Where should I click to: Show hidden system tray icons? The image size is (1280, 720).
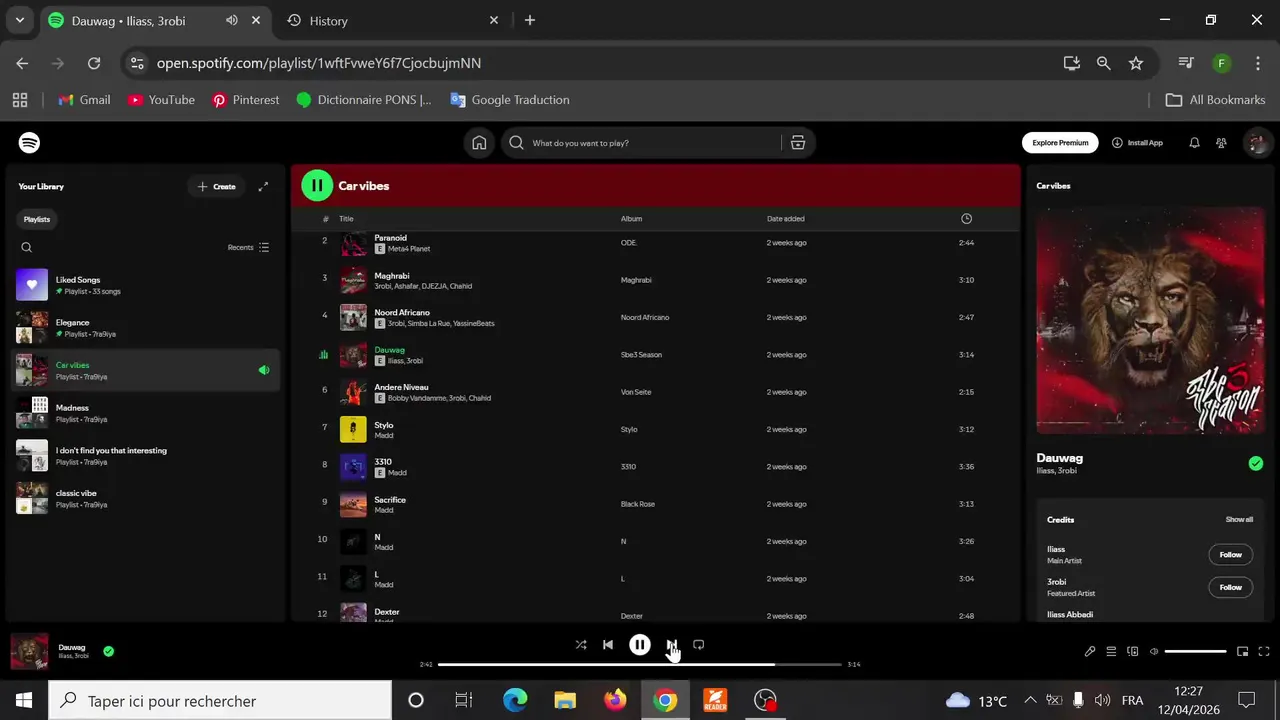1030,700
